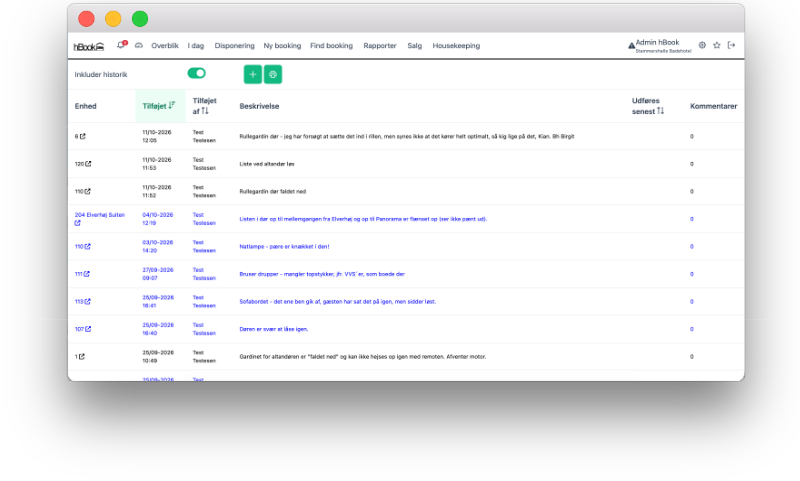The width and height of the screenshot is (800, 481).
Task: Click the 25/09-2026 10:49 date cell
Action: 158,357
